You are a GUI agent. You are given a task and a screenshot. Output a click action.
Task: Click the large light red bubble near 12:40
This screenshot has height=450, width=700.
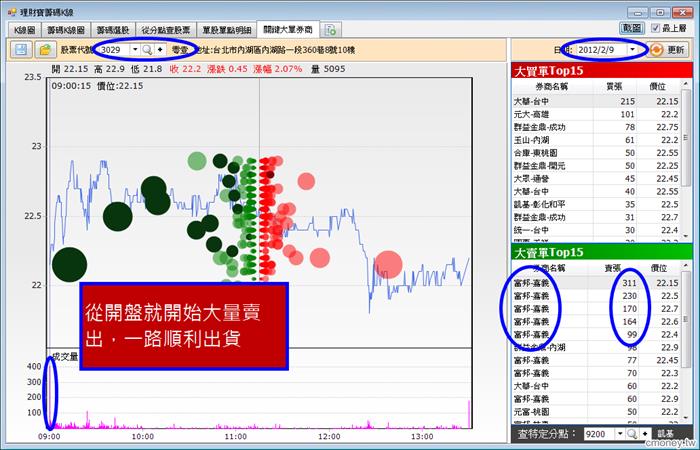pos(388,264)
